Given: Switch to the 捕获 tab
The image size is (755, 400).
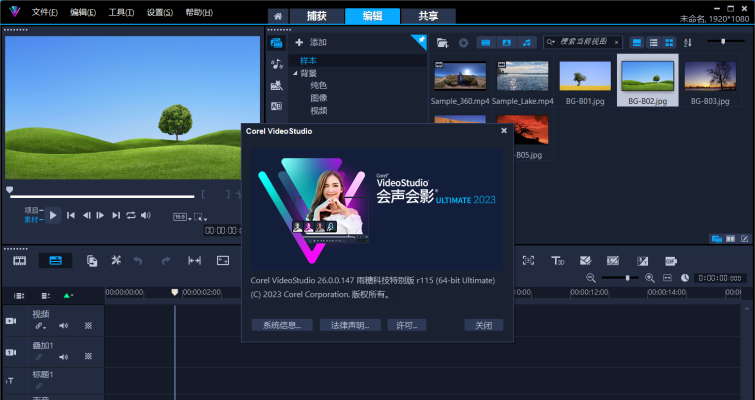Looking at the screenshot, I should pyautogui.click(x=317, y=16).
